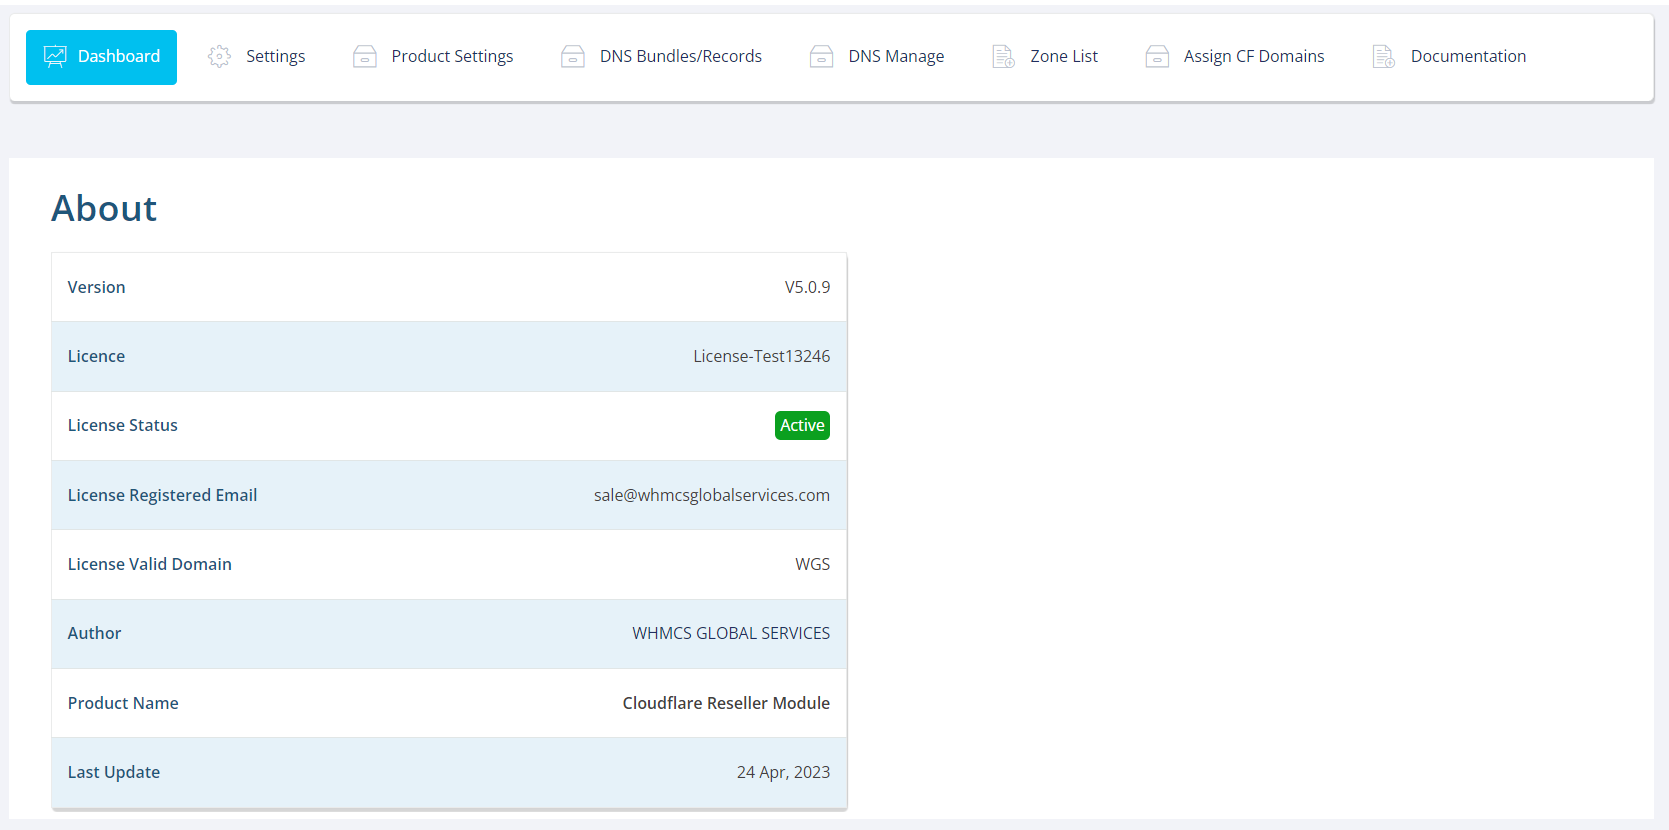Go to the Settings tab
Viewport: 1669px width, 830px height.
tap(256, 57)
